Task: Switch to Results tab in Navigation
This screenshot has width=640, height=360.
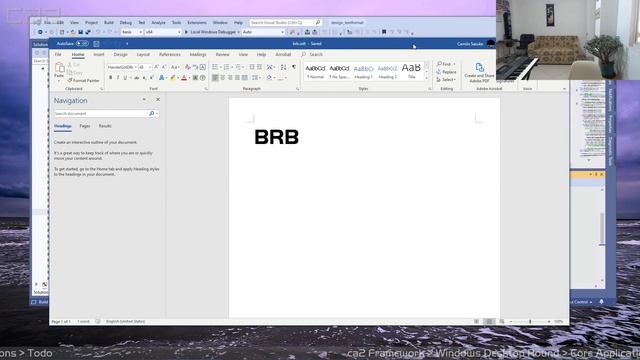Action: pyautogui.click(x=105, y=126)
